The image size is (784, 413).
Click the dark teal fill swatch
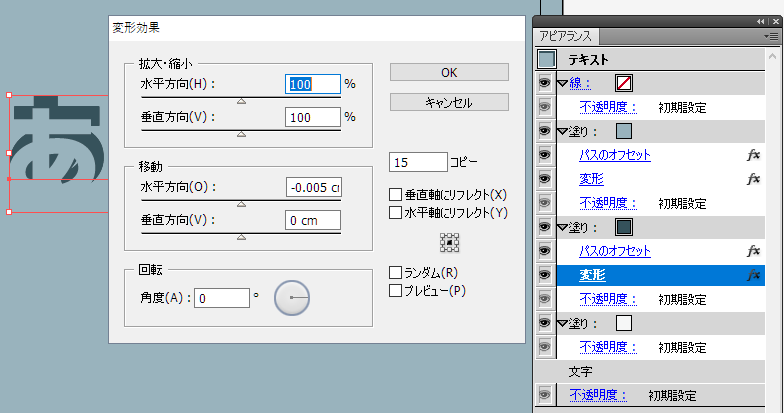tap(624, 227)
